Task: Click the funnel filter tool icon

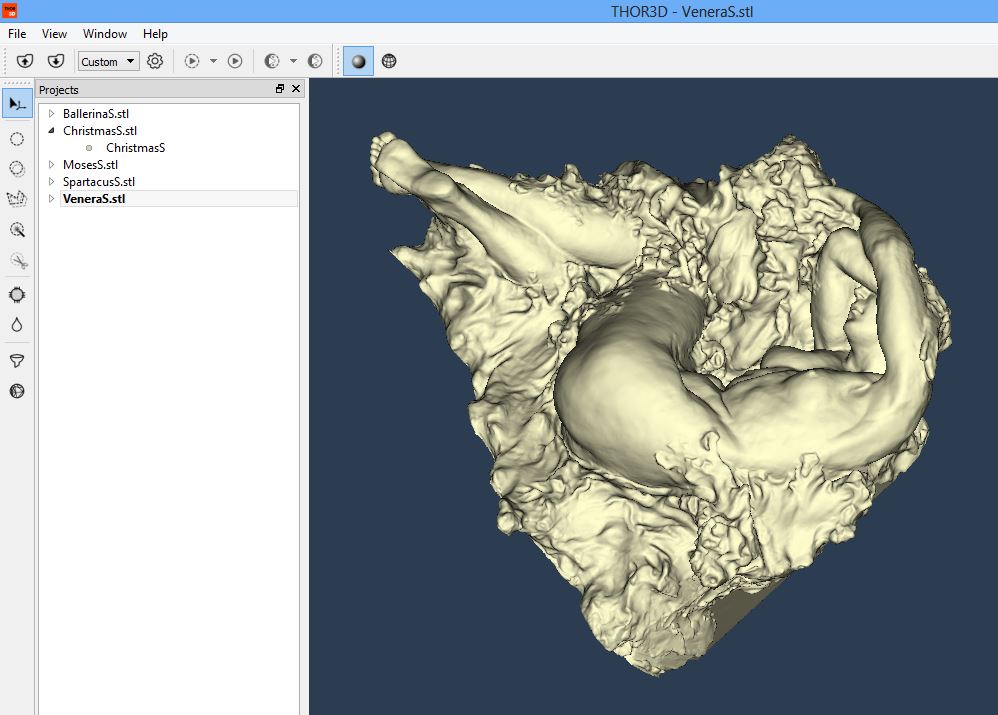Action: pyautogui.click(x=17, y=361)
